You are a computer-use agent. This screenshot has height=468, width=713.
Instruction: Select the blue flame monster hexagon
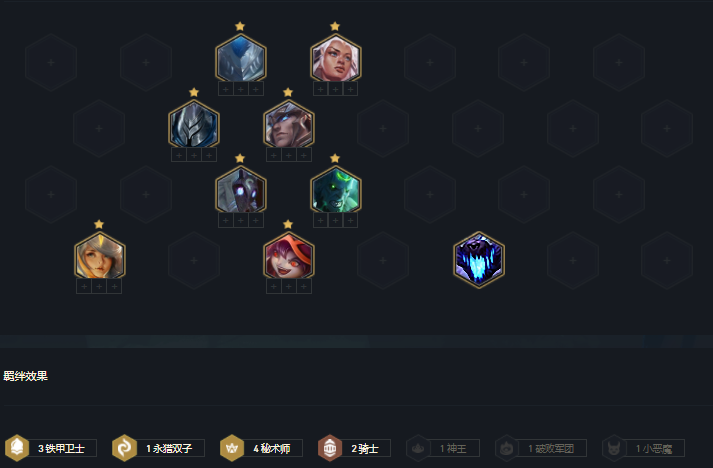[479, 260]
